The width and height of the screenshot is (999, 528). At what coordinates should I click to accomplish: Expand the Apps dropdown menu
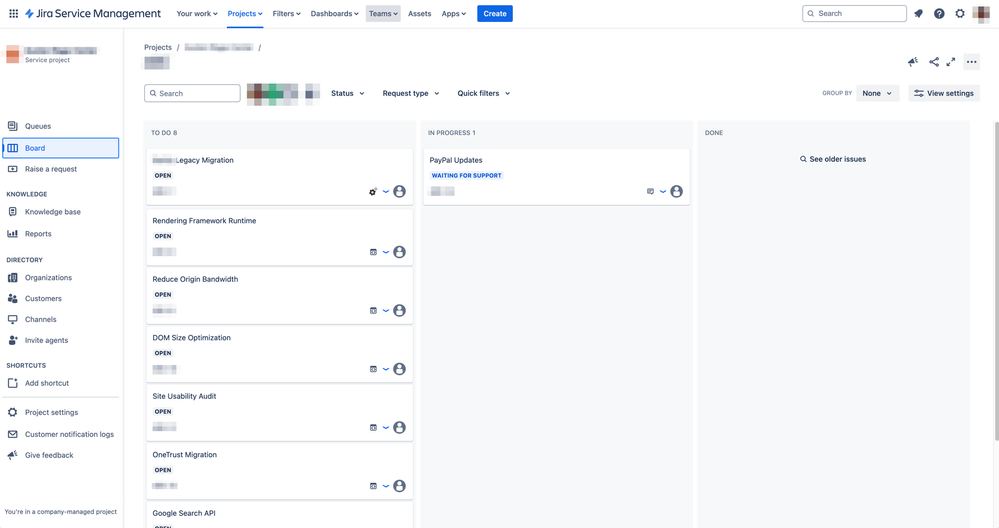point(454,13)
